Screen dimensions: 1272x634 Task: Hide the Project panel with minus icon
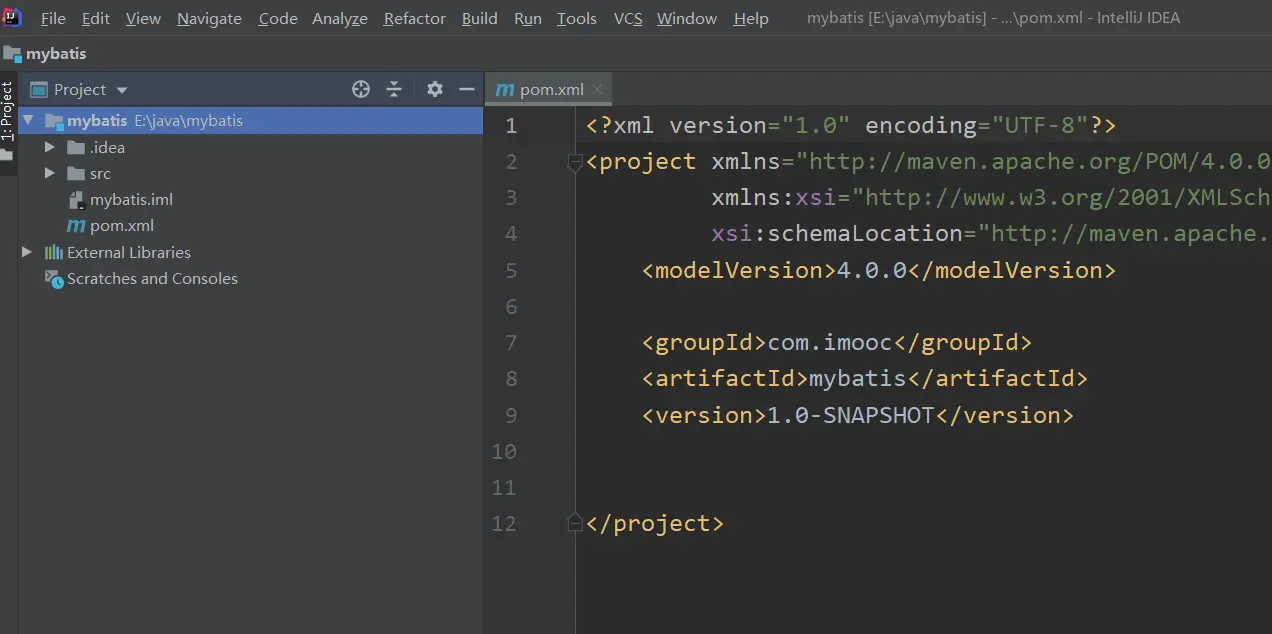pyautogui.click(x=466, y=89)
